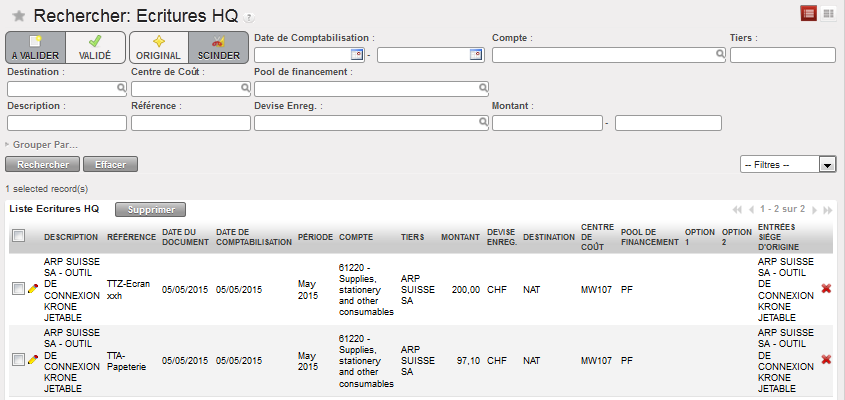Click the Description input field
The image size is (845, 400).
click(x=67, y=123)
